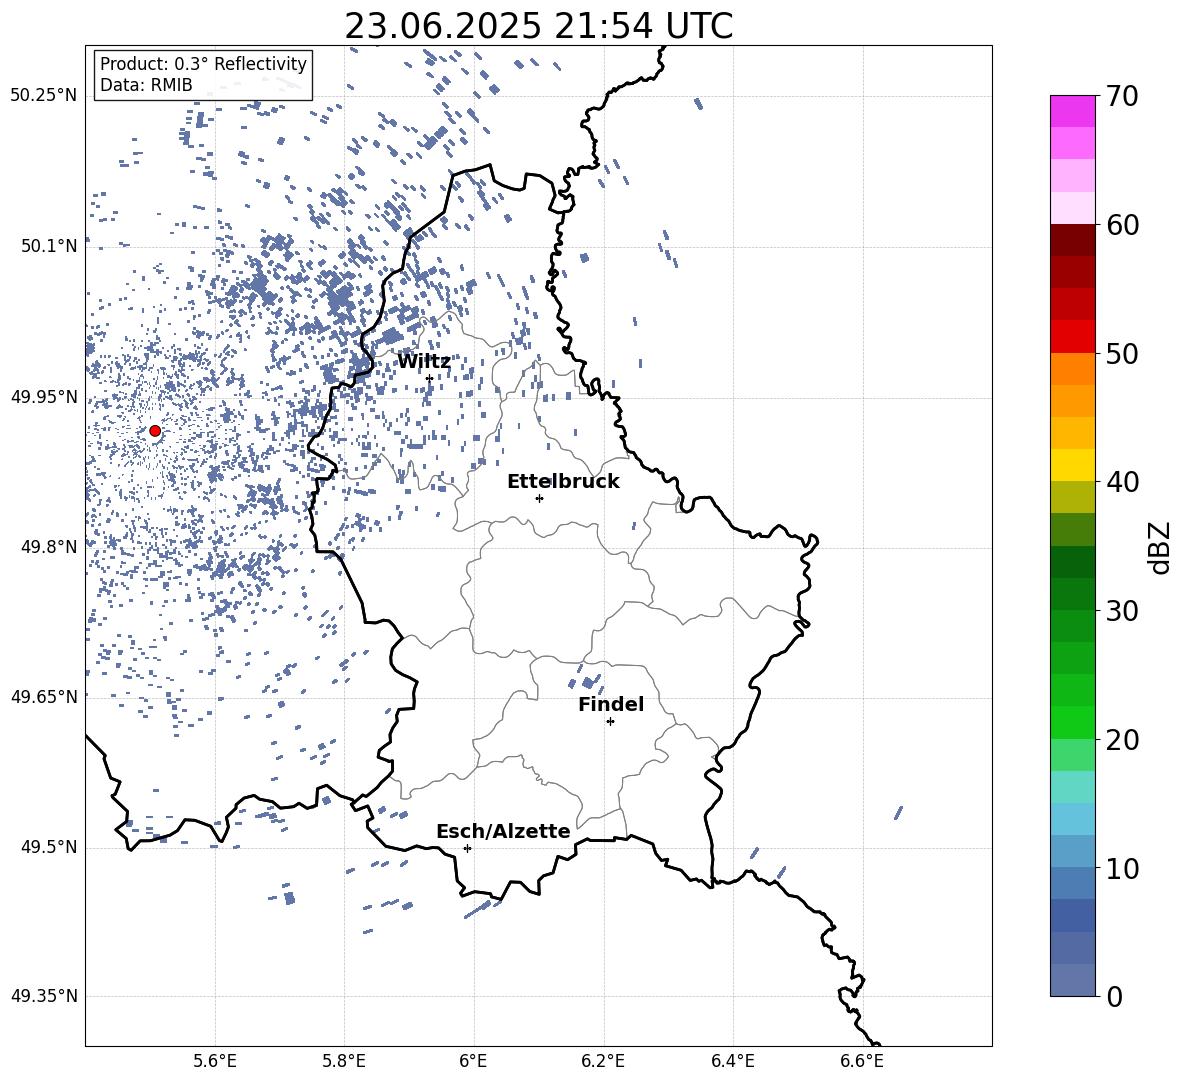The image size is (1184, 1081).
Task: Click the colorbar tick label 20
Action: (x=1122, y=740)
